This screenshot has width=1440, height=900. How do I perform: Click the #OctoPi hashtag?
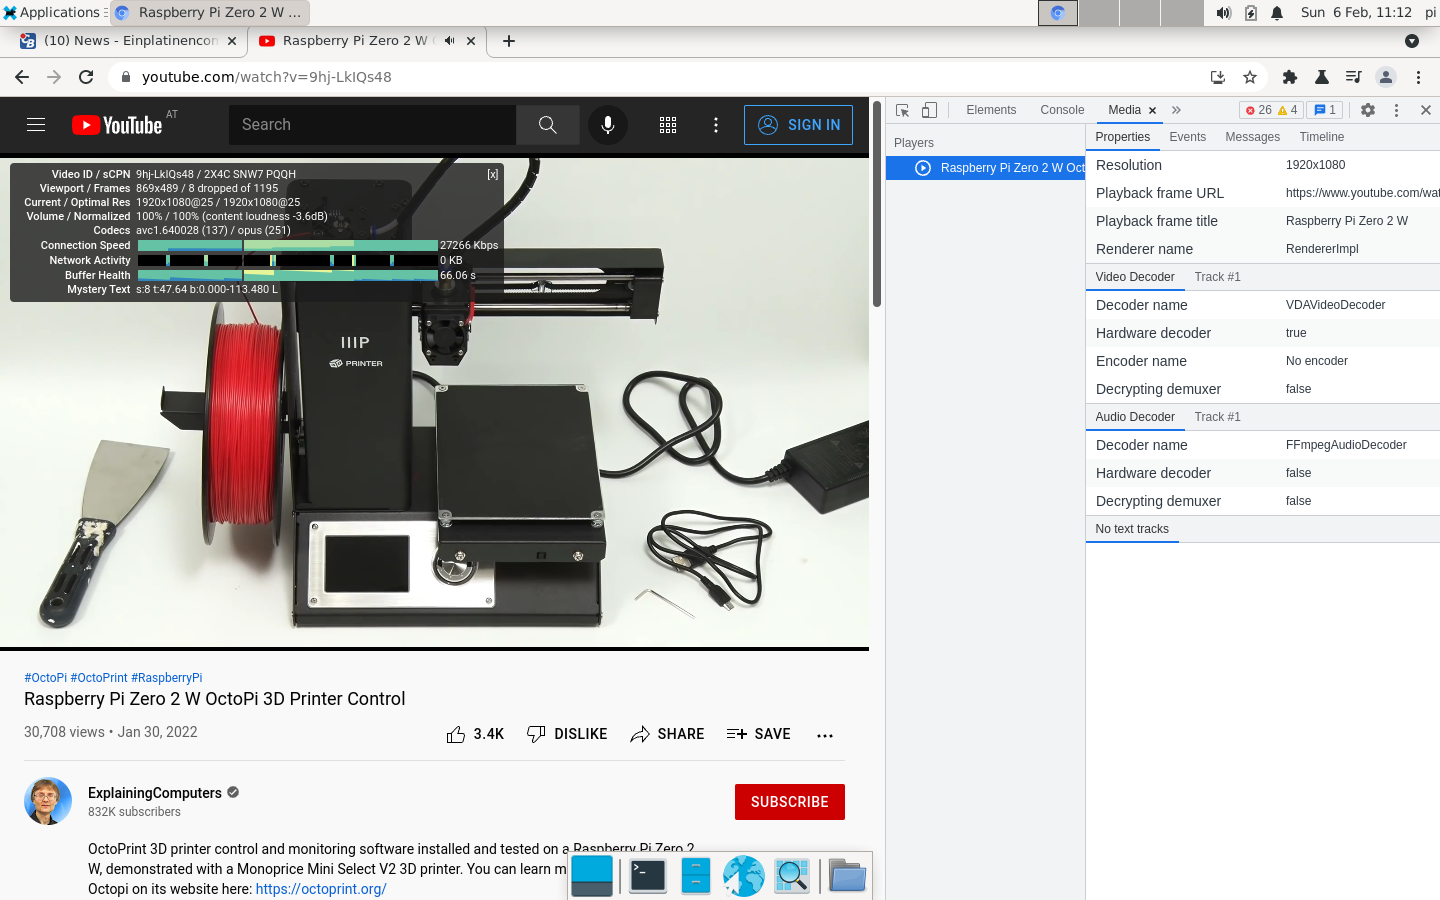[45, 678]
